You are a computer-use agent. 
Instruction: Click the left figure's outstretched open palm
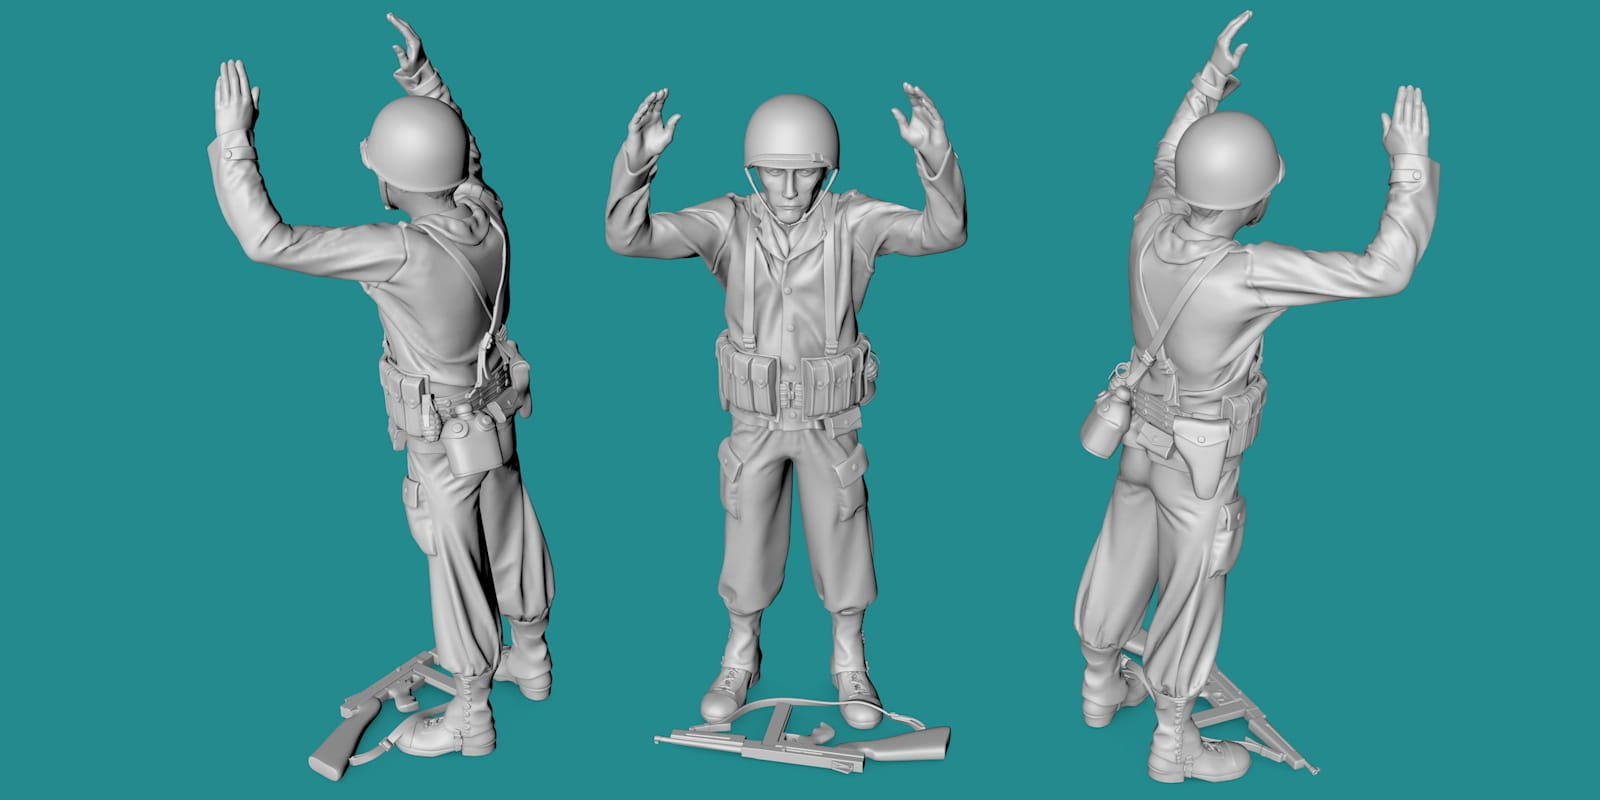click(x=234, y=98)
